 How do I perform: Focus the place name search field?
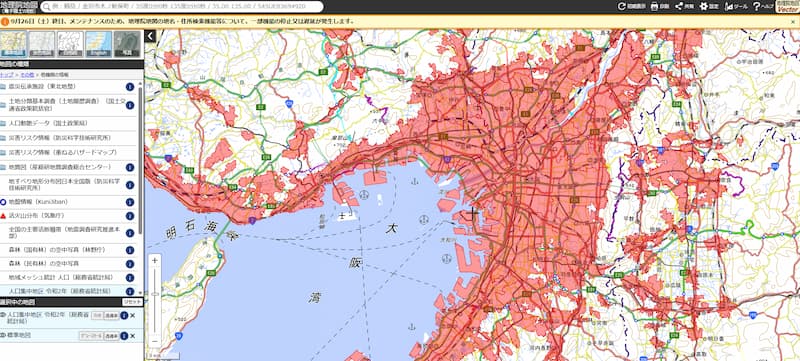182,7
